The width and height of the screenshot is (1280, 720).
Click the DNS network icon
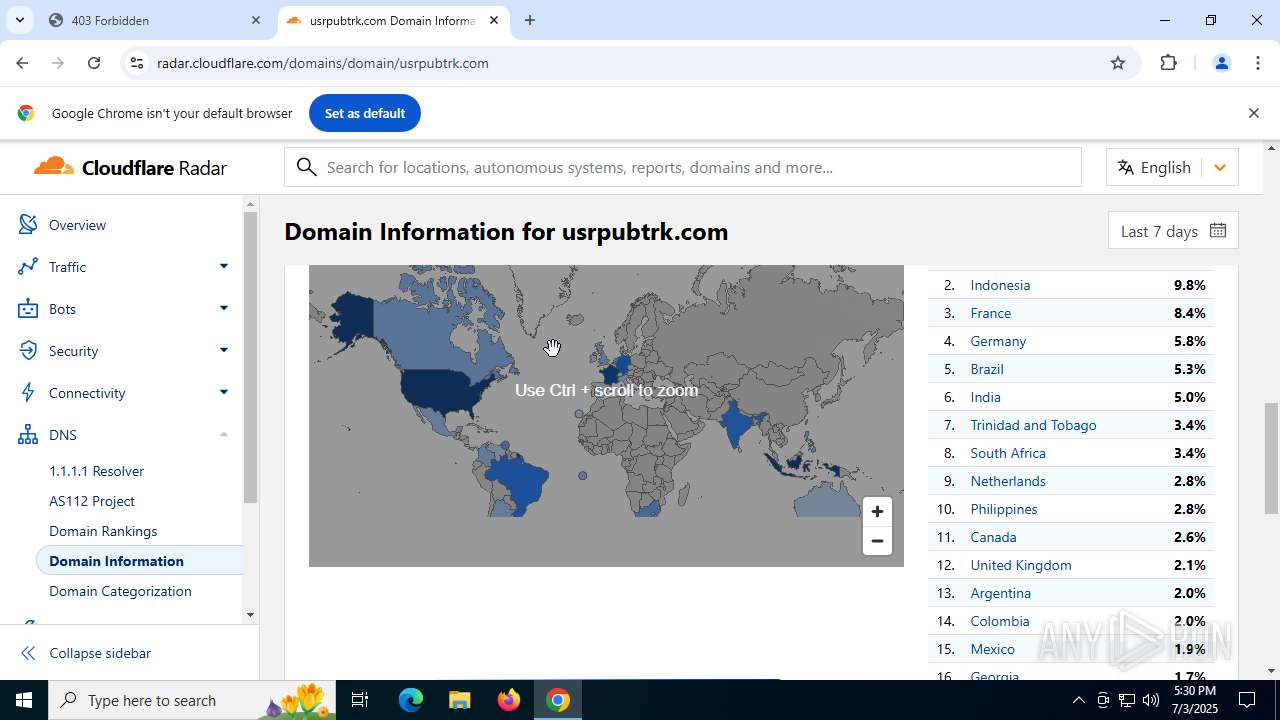pos(28,435)
